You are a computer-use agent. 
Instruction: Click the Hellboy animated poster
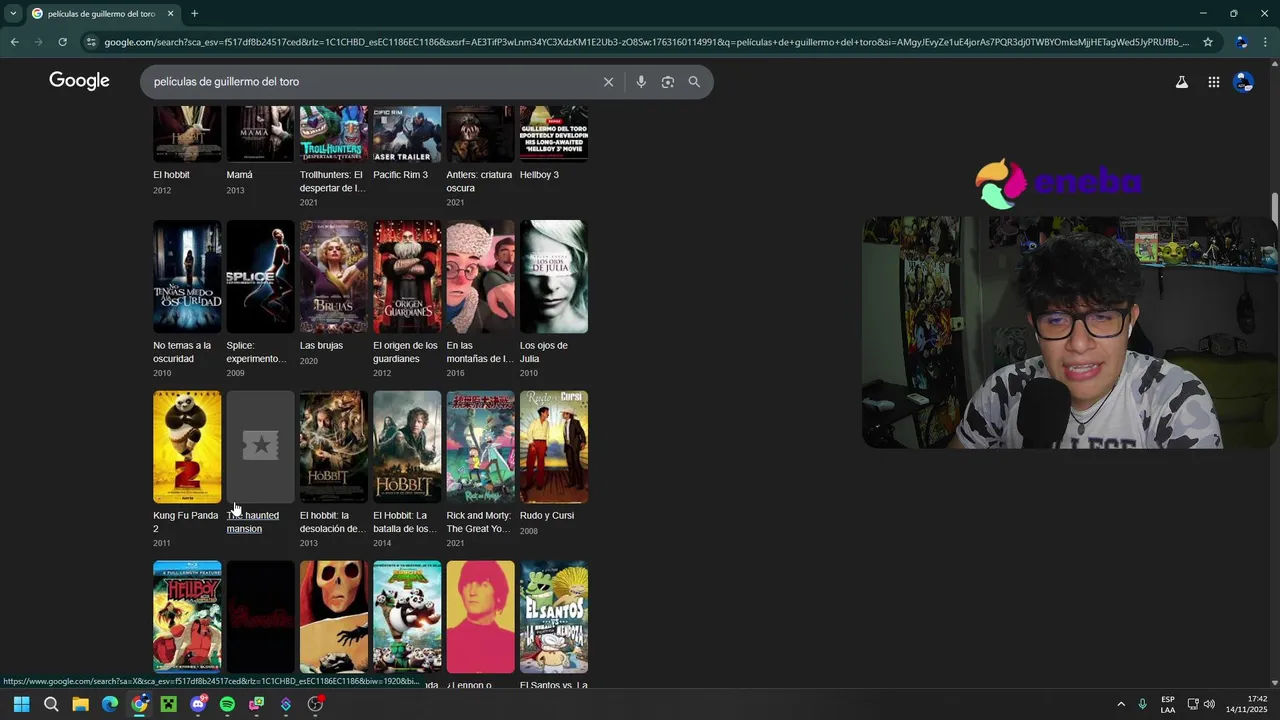[187, 617]
